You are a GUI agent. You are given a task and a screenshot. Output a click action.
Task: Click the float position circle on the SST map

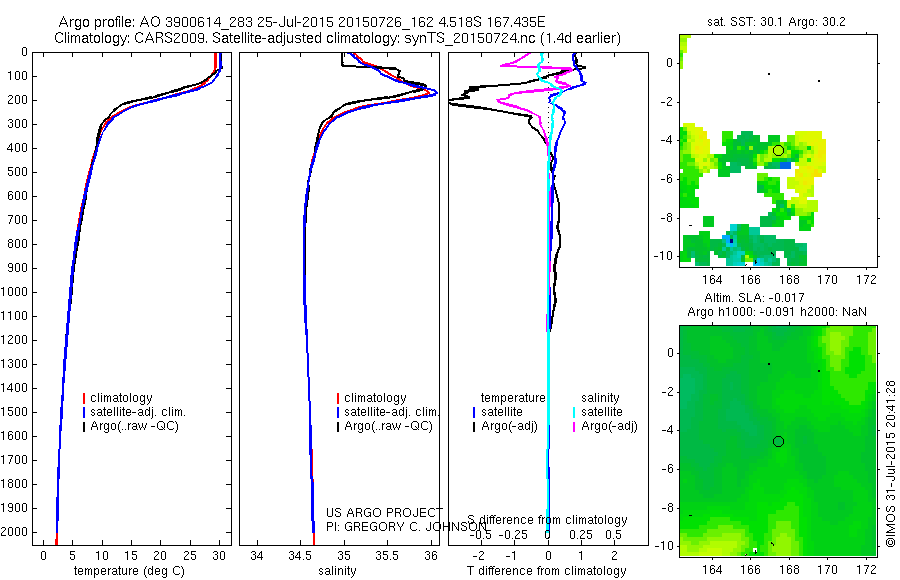[778, 150]
